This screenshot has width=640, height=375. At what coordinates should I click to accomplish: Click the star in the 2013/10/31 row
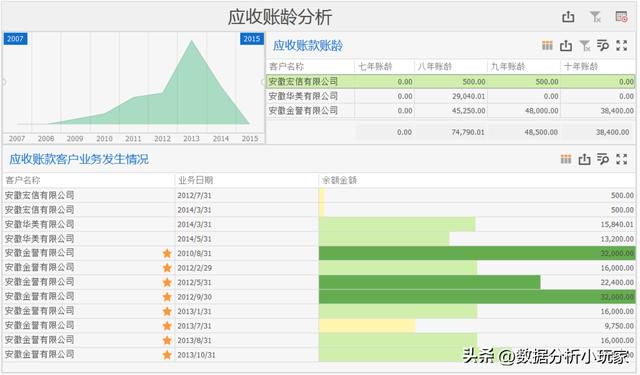pos(167,355)
